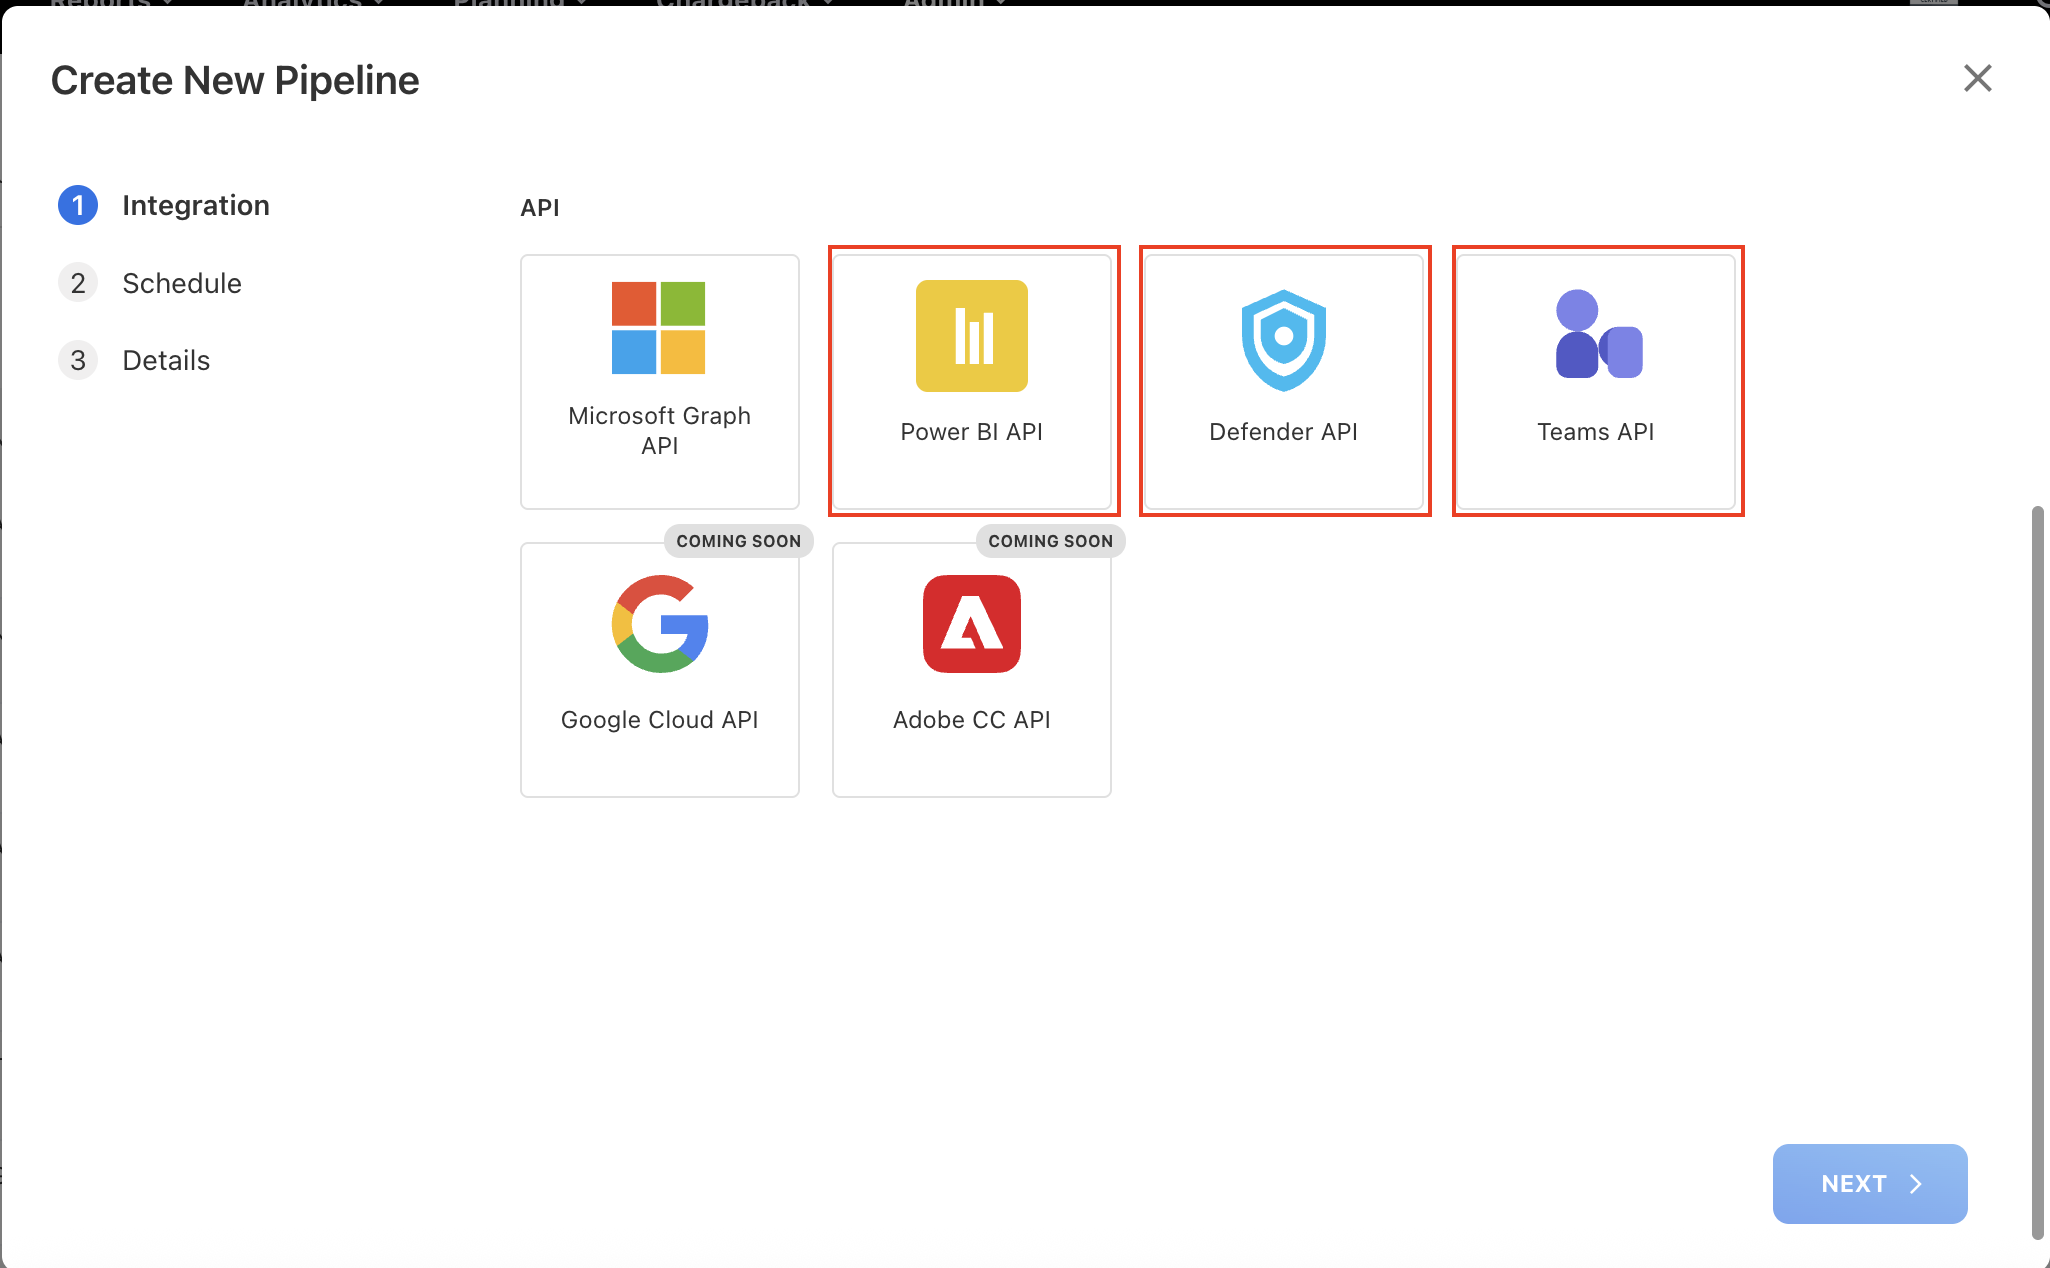Click the NEXT button
Viewport: 2050px width, 1268px height.
tap(1869, 1183)
